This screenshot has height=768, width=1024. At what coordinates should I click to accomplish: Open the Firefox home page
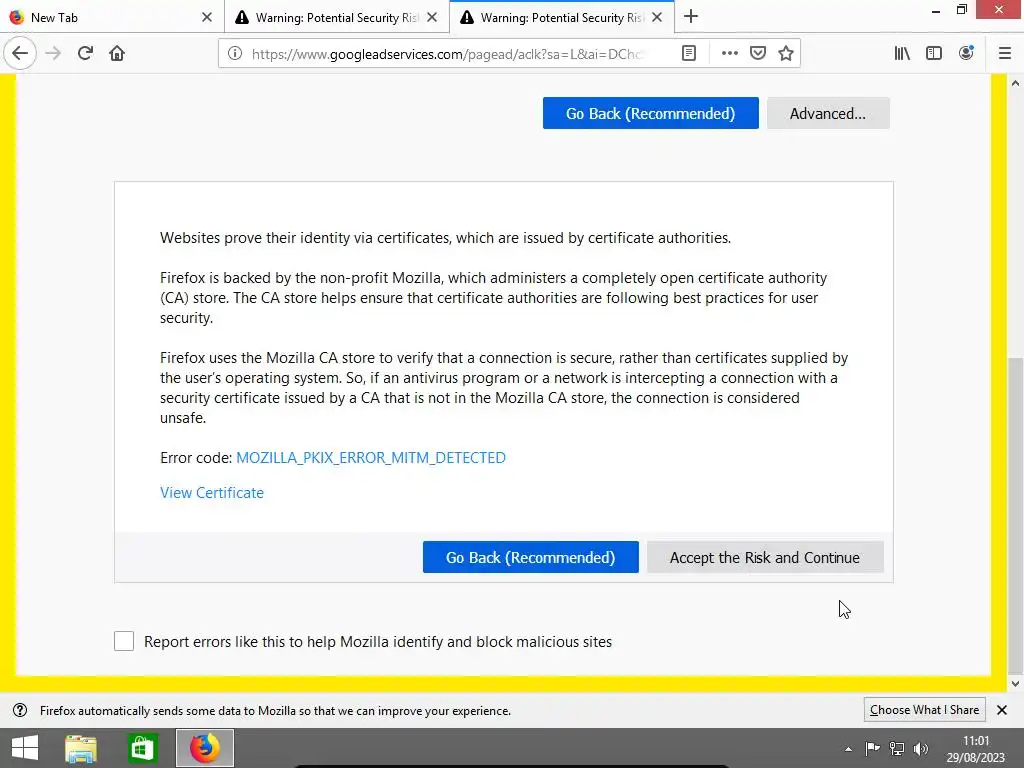pyautogui.click(x=117, y=54)
